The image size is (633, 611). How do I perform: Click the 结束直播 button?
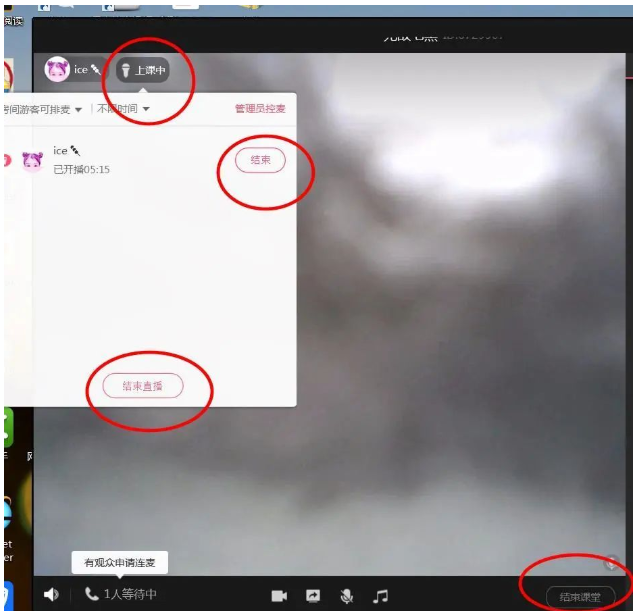[143, 386]
